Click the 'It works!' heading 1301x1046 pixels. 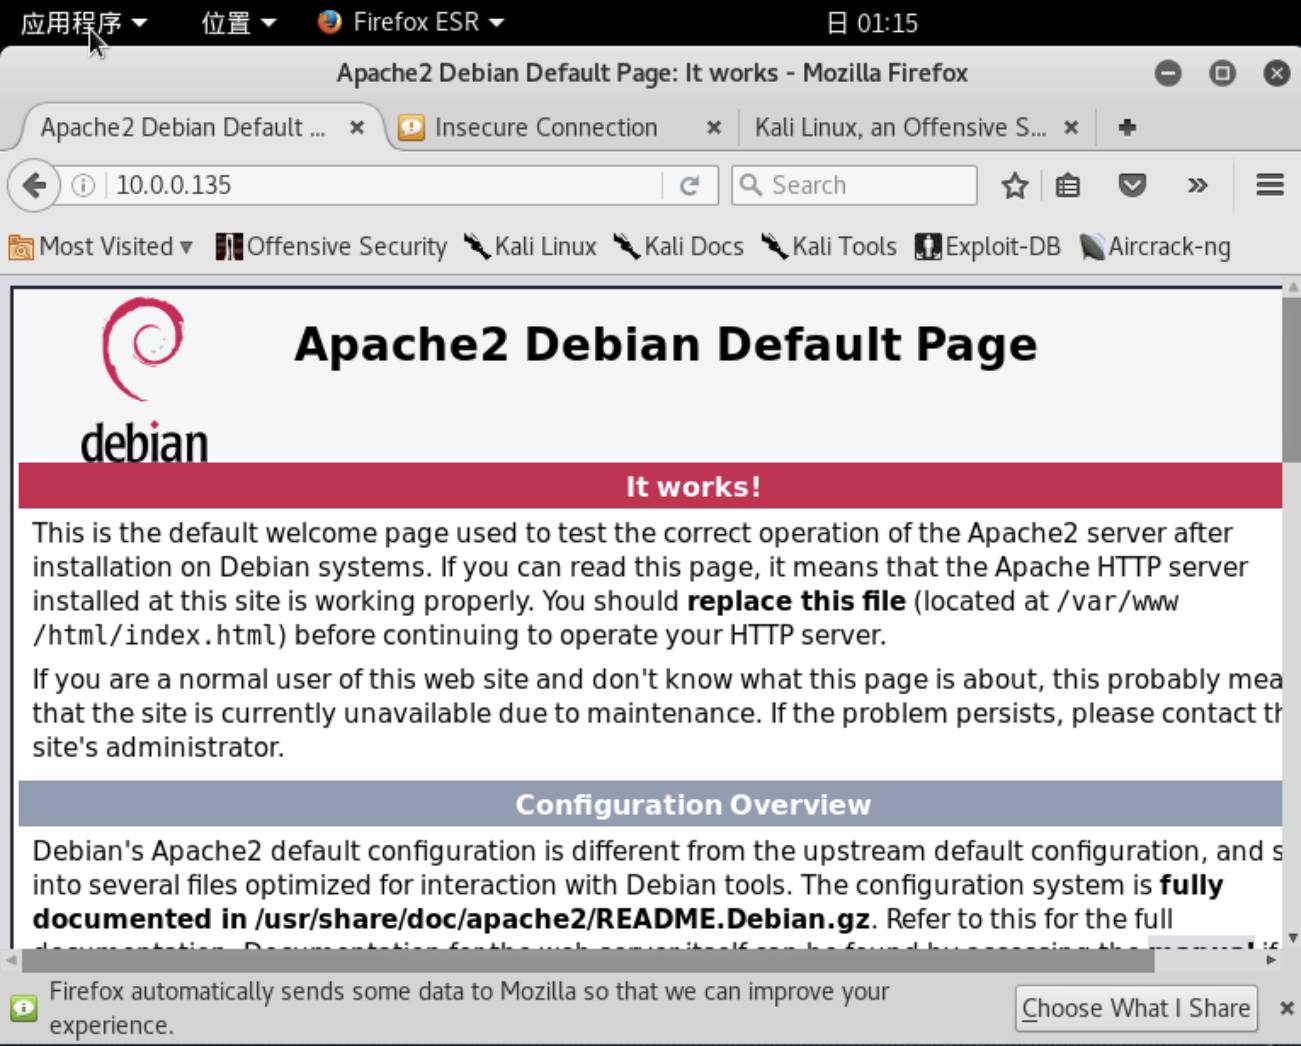click(x=693, y=486)
